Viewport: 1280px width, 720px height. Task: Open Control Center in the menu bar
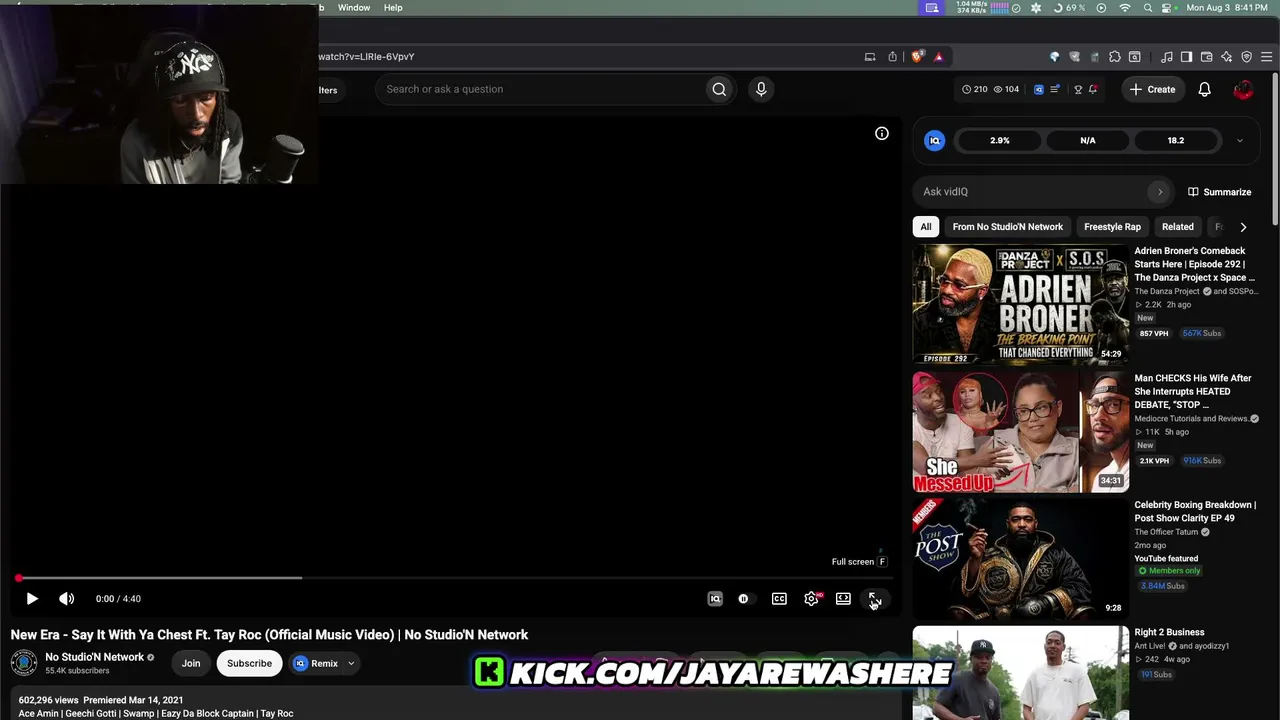(1167, 8)
